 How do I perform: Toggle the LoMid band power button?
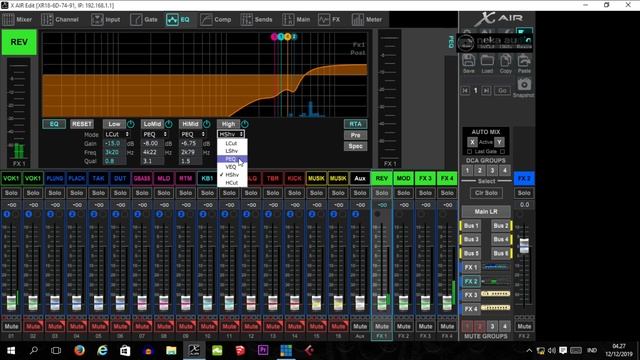point(169,124)
